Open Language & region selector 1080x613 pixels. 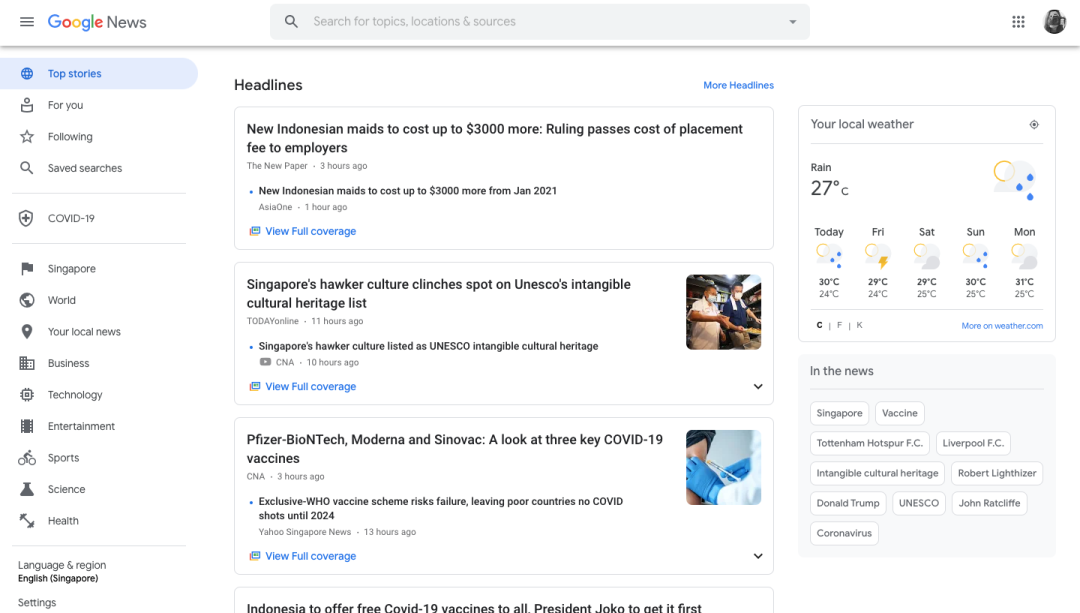62,571
